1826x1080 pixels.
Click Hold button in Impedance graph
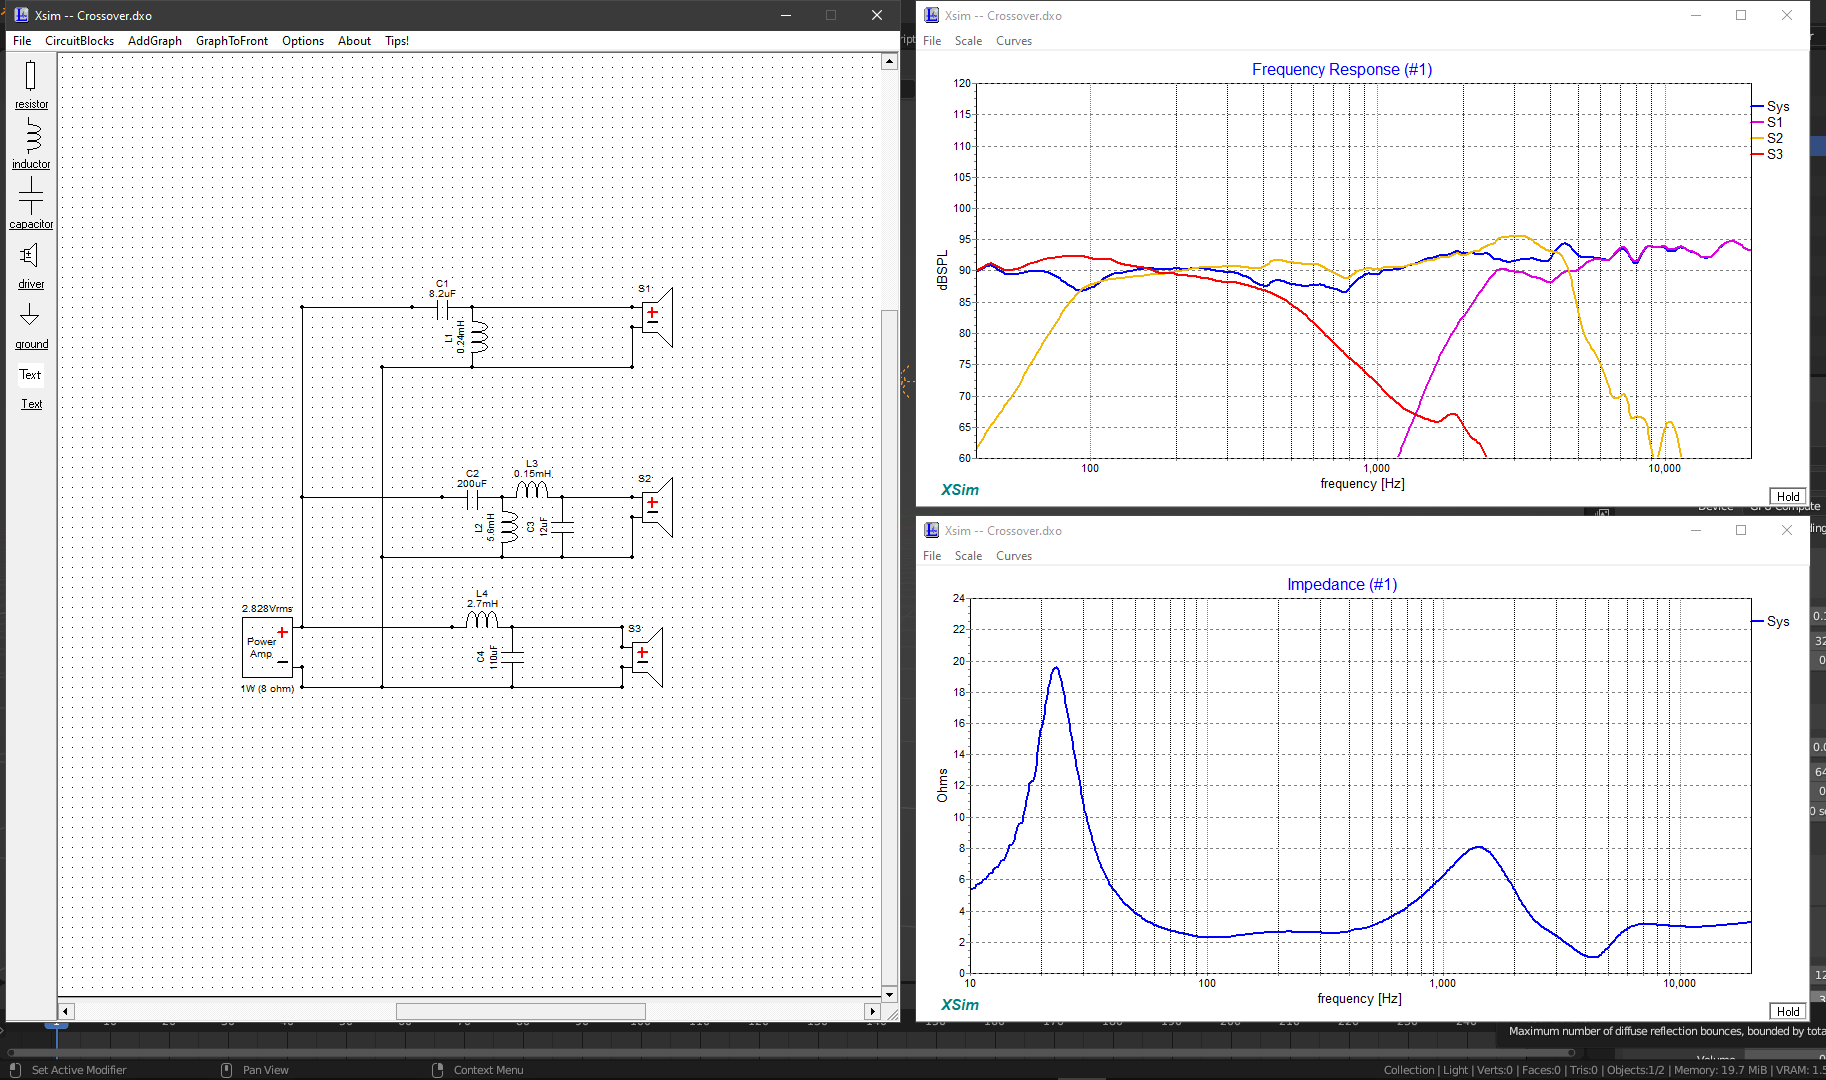(1788, 1011)
